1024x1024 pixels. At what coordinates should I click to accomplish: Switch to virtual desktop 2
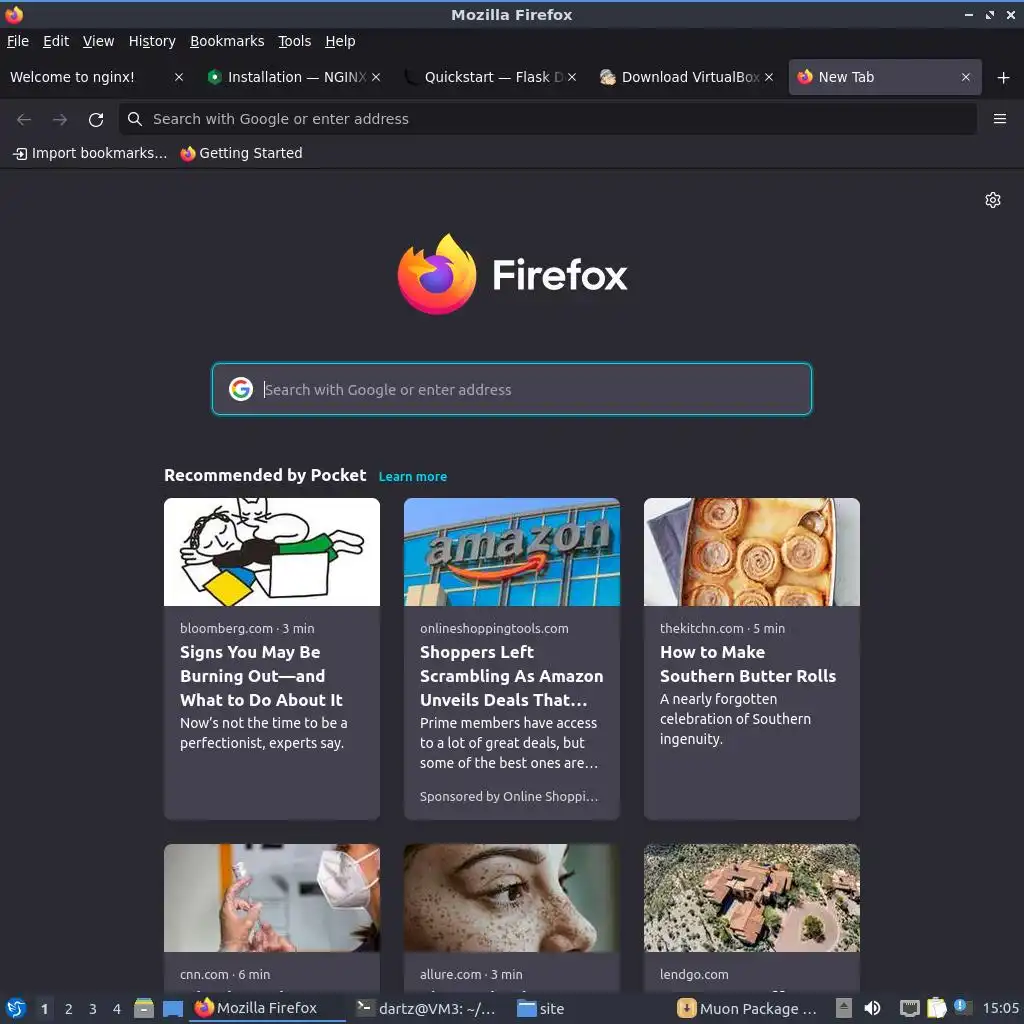tap(69, 1009)
